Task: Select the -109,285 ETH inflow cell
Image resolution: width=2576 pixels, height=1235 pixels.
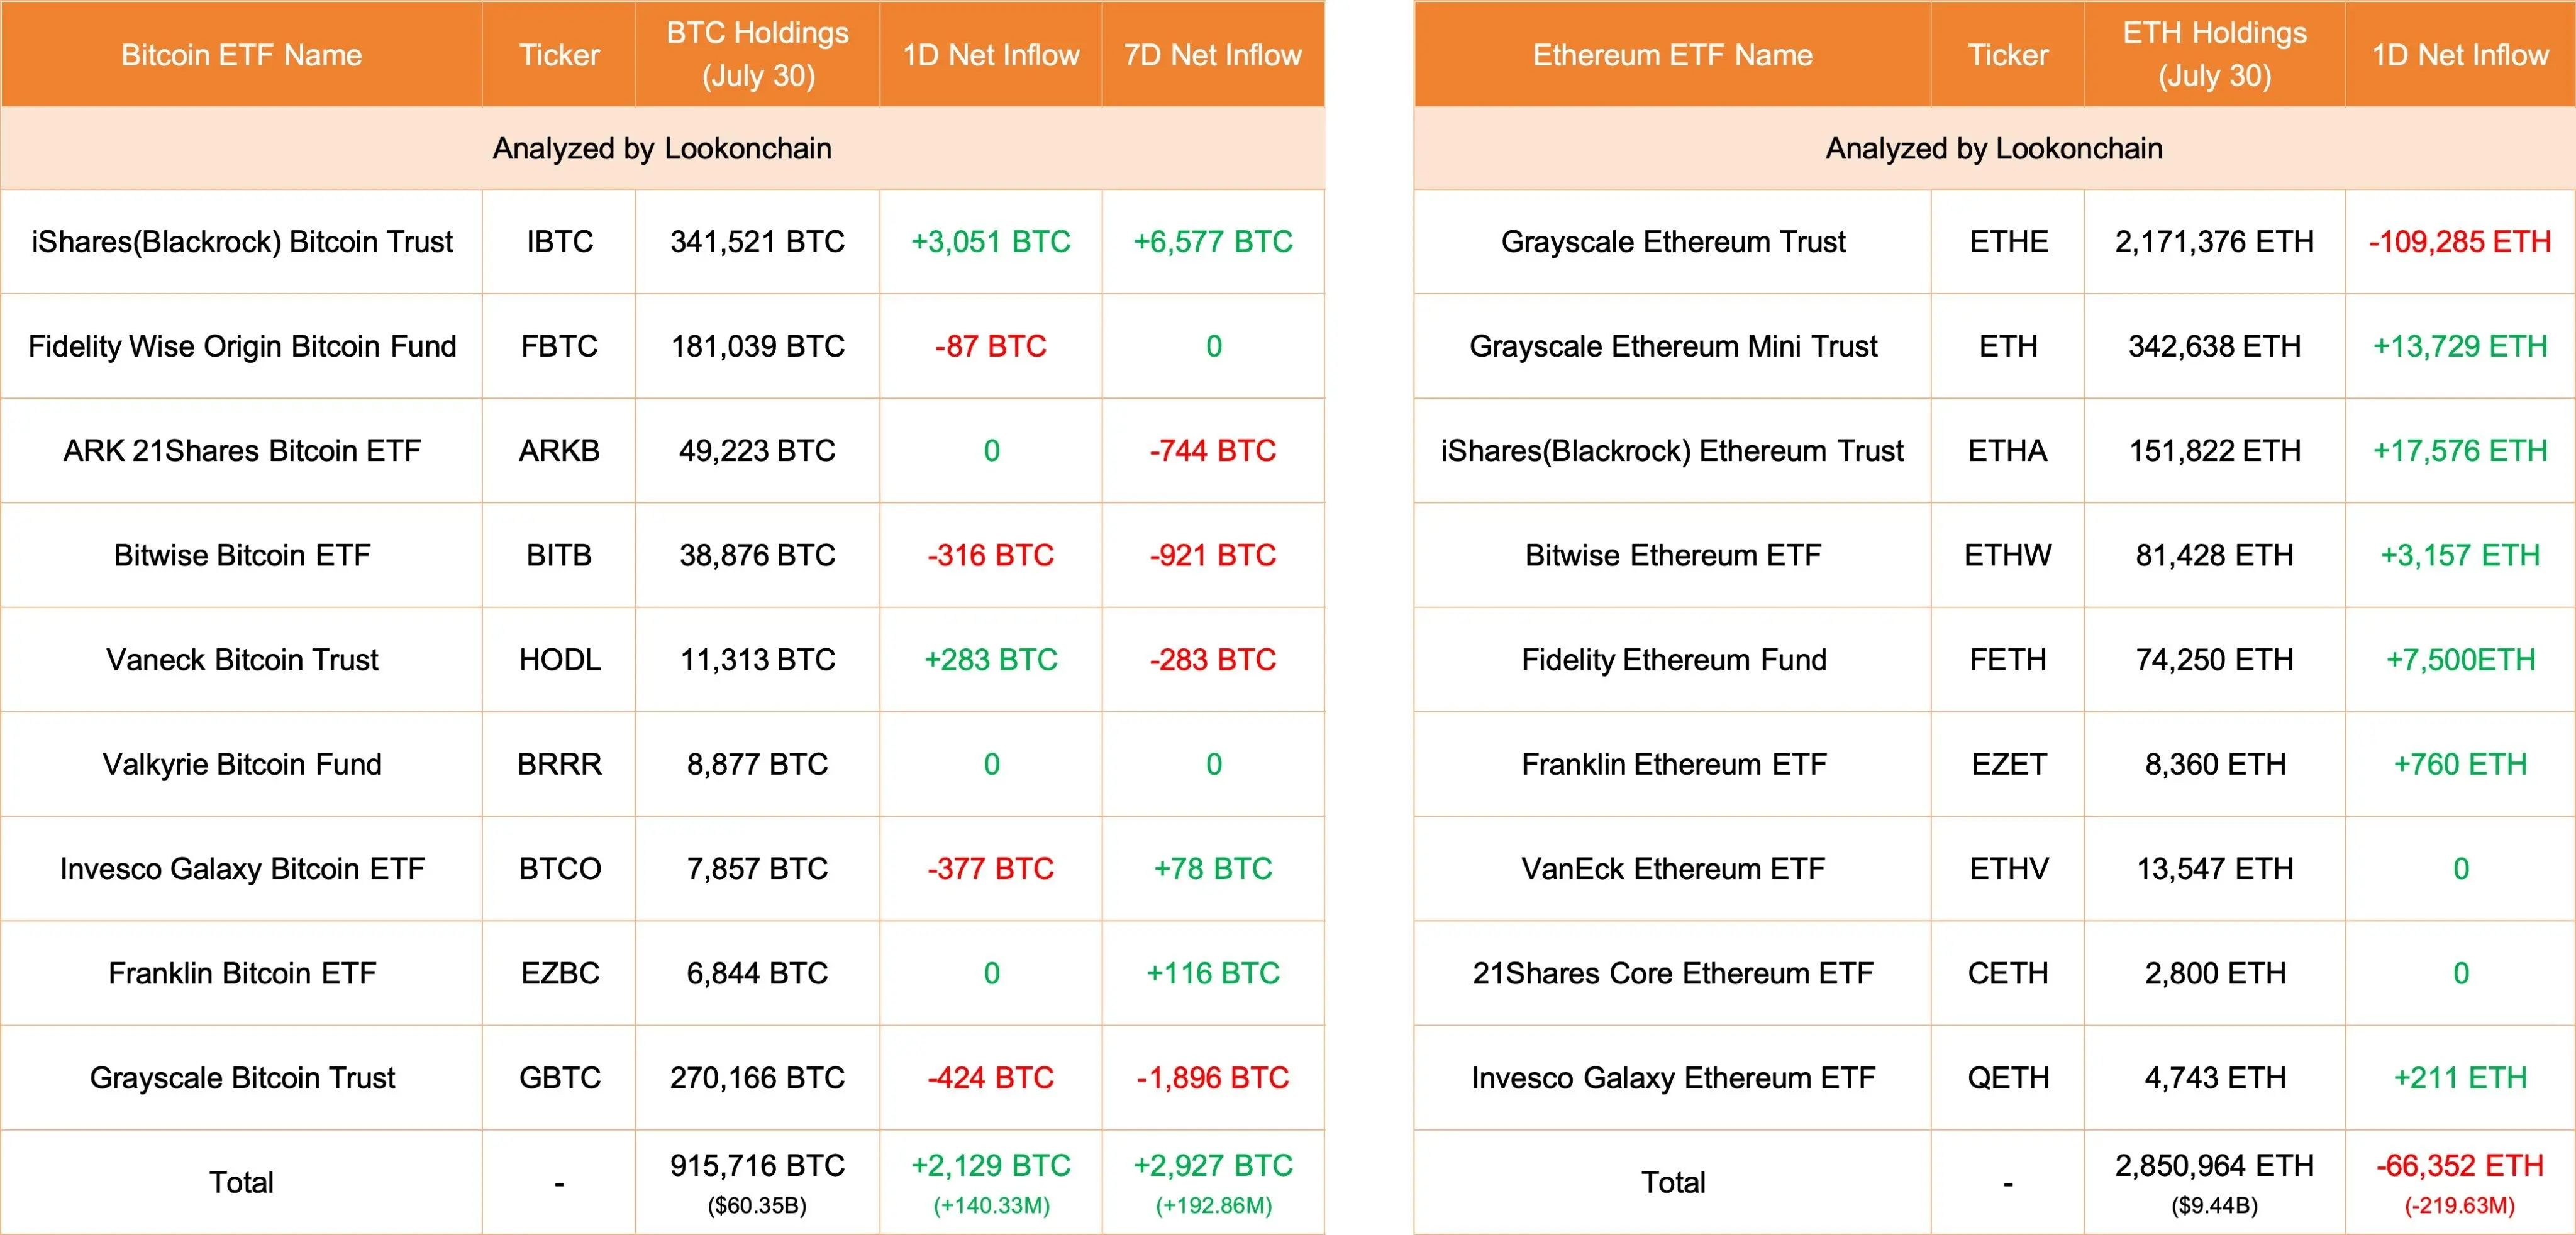Action: click(2459, 241)
